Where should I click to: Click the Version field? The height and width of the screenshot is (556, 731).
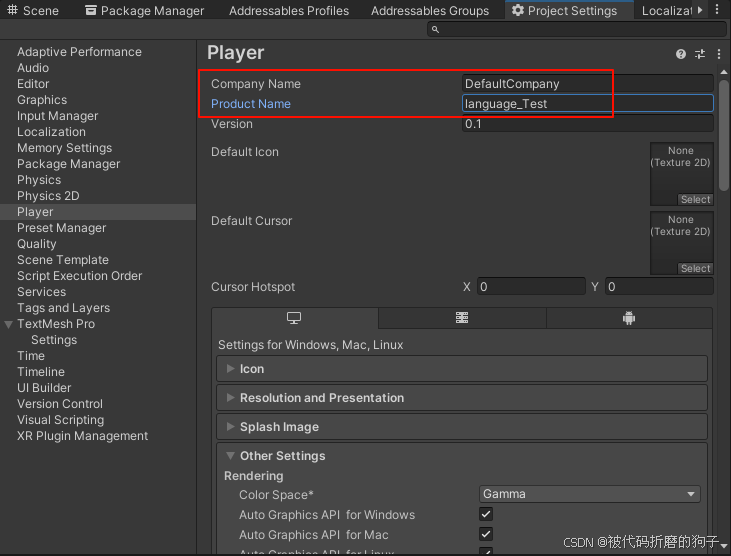point(587,124)
